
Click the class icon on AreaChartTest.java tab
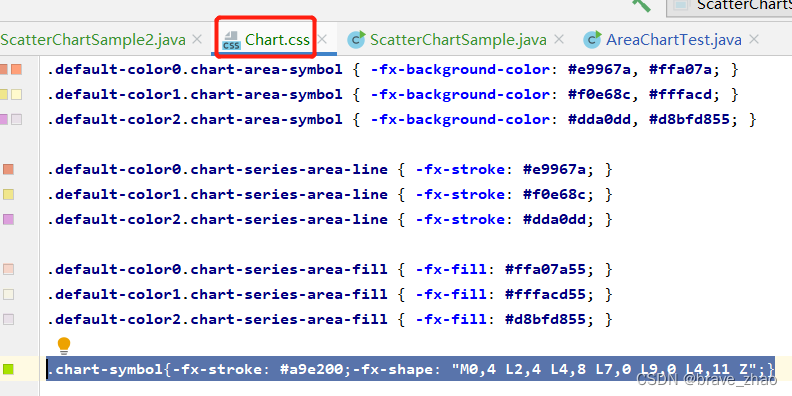(592, 40)
